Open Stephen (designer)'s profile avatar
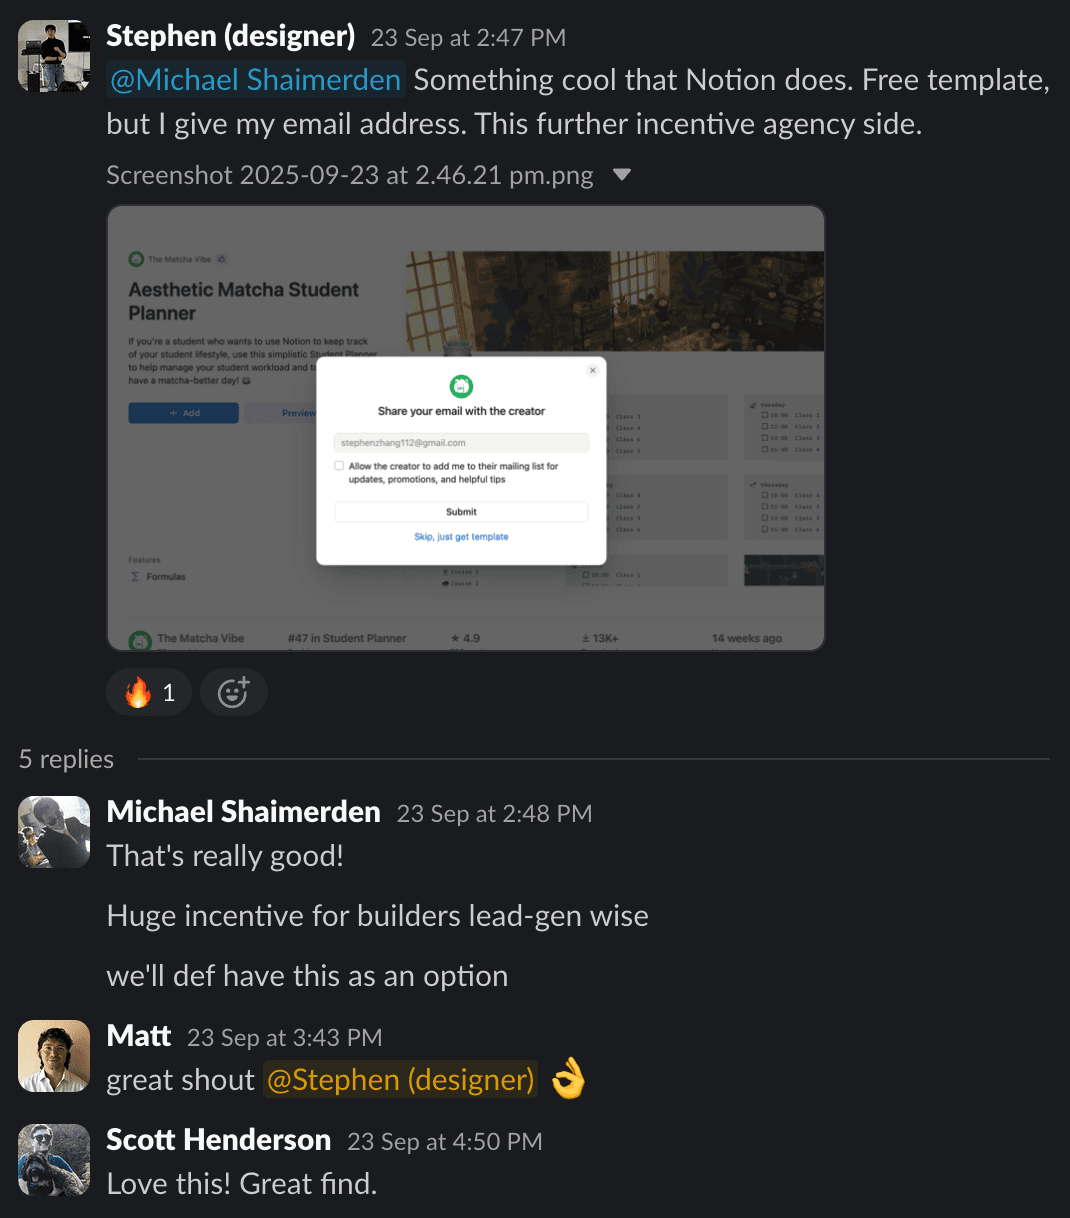This screenshot has width=1070, height=1218. (x=55, y=56)
